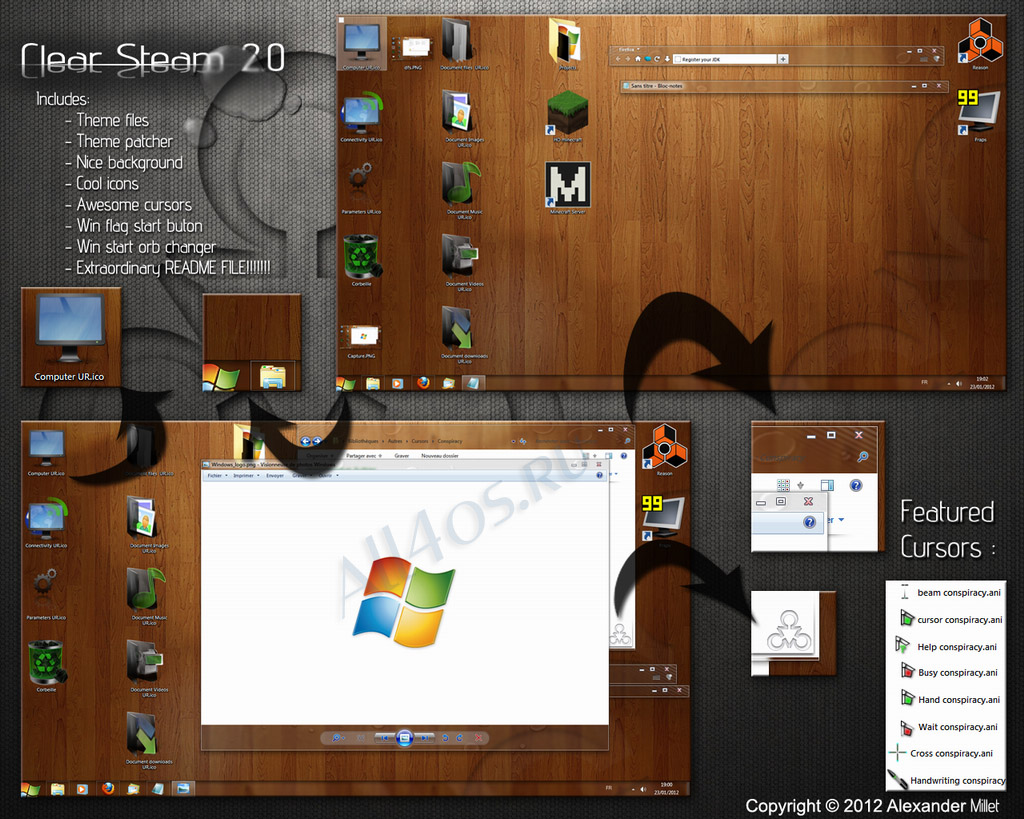Open Computer UR.ico on the top desktop
The width and height of the screenshot is (1024, 819).
tap(362, 43)
